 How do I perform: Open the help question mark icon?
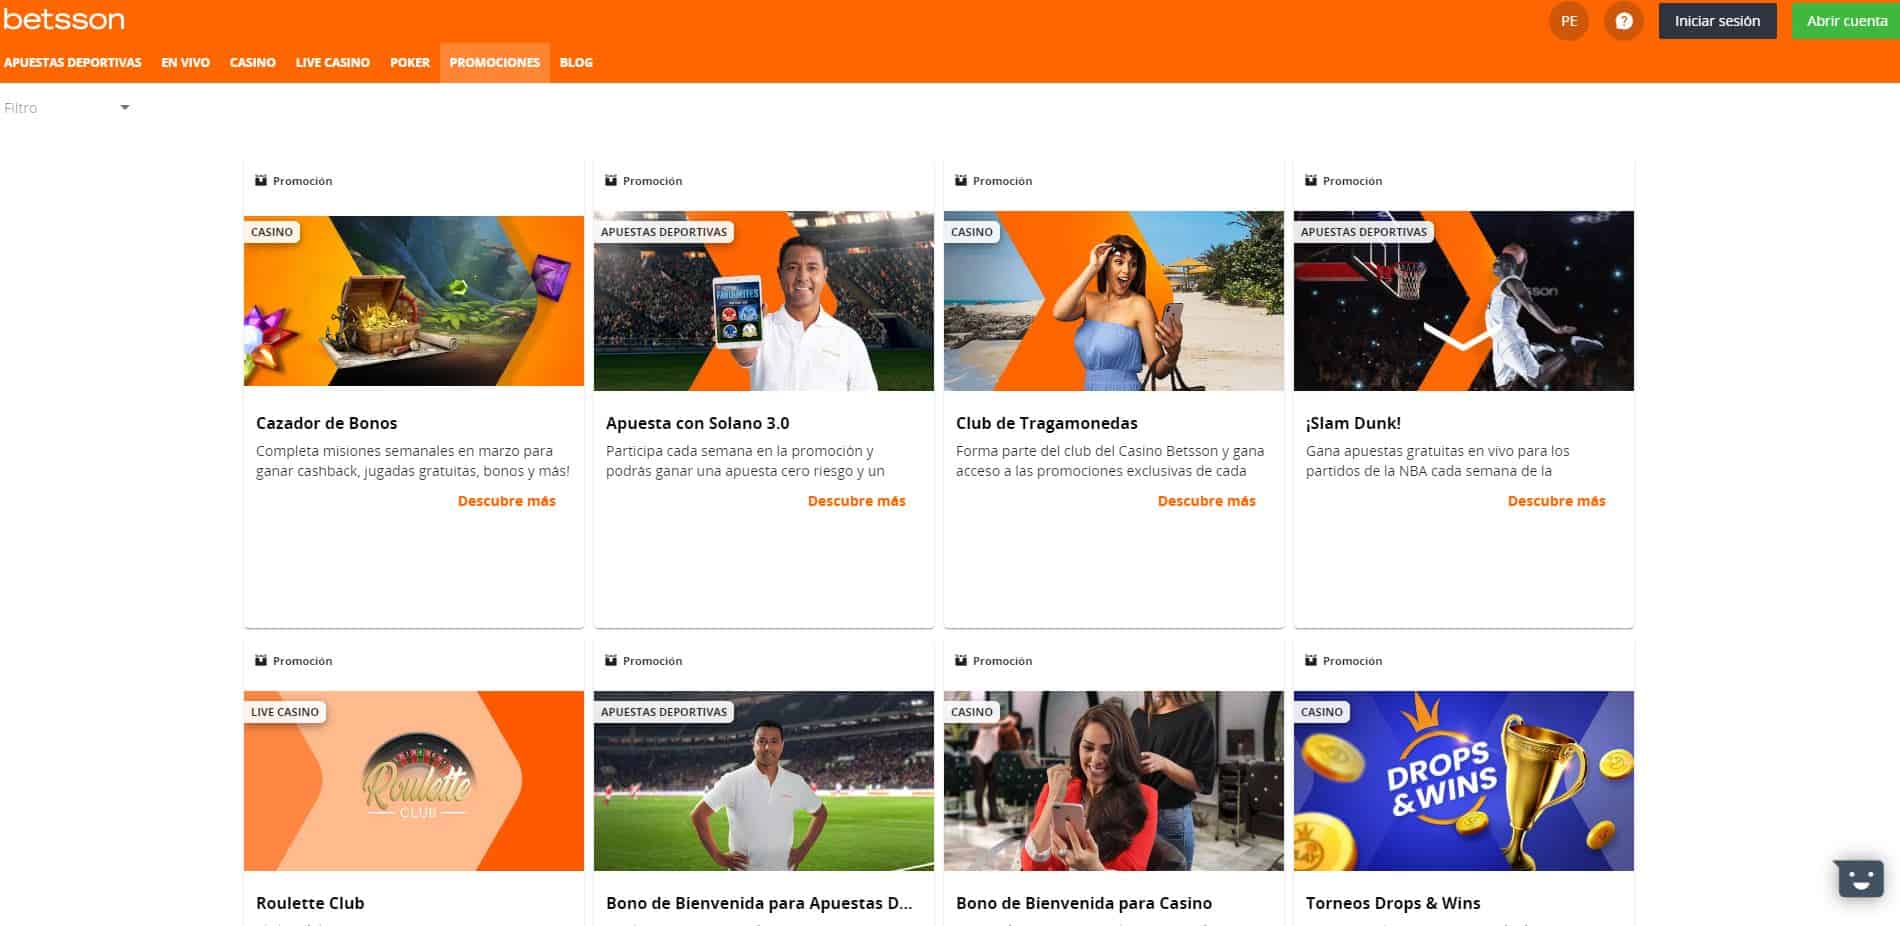point(1624,21)
